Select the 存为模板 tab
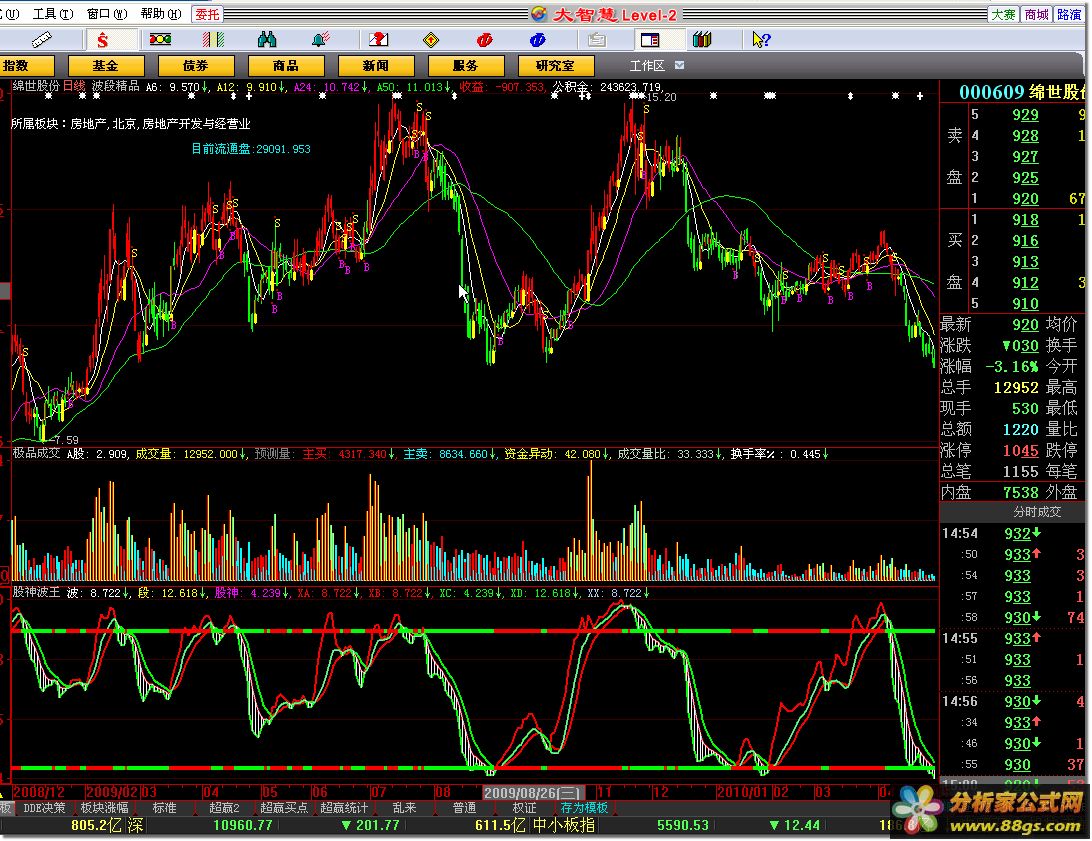This screenshot has height=841, width=1092. (584, 808)
